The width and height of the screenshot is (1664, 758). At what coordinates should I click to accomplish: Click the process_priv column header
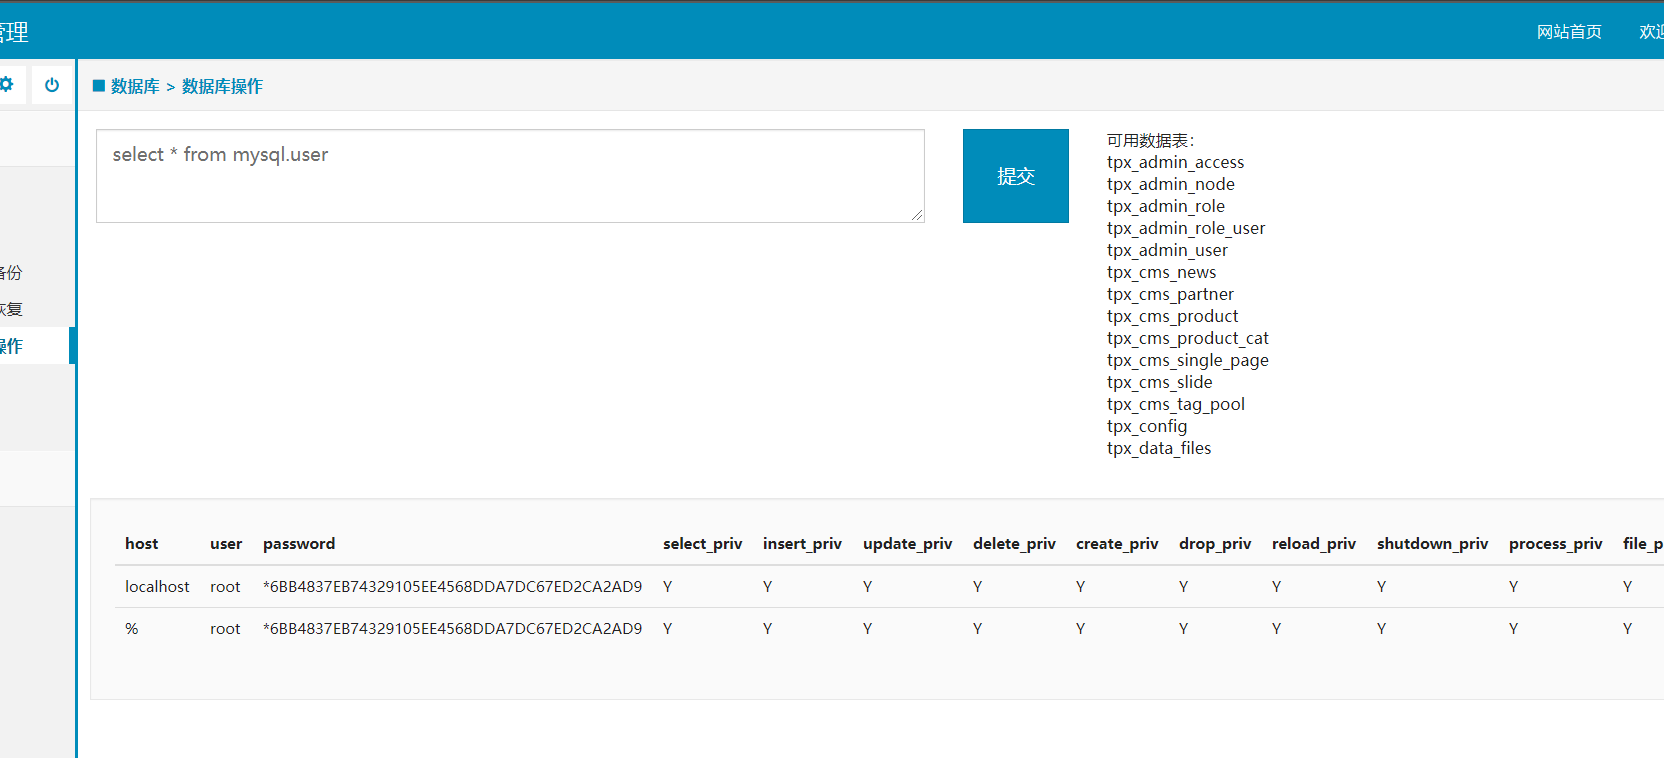pyautogui.click(x=1555, y=544)
